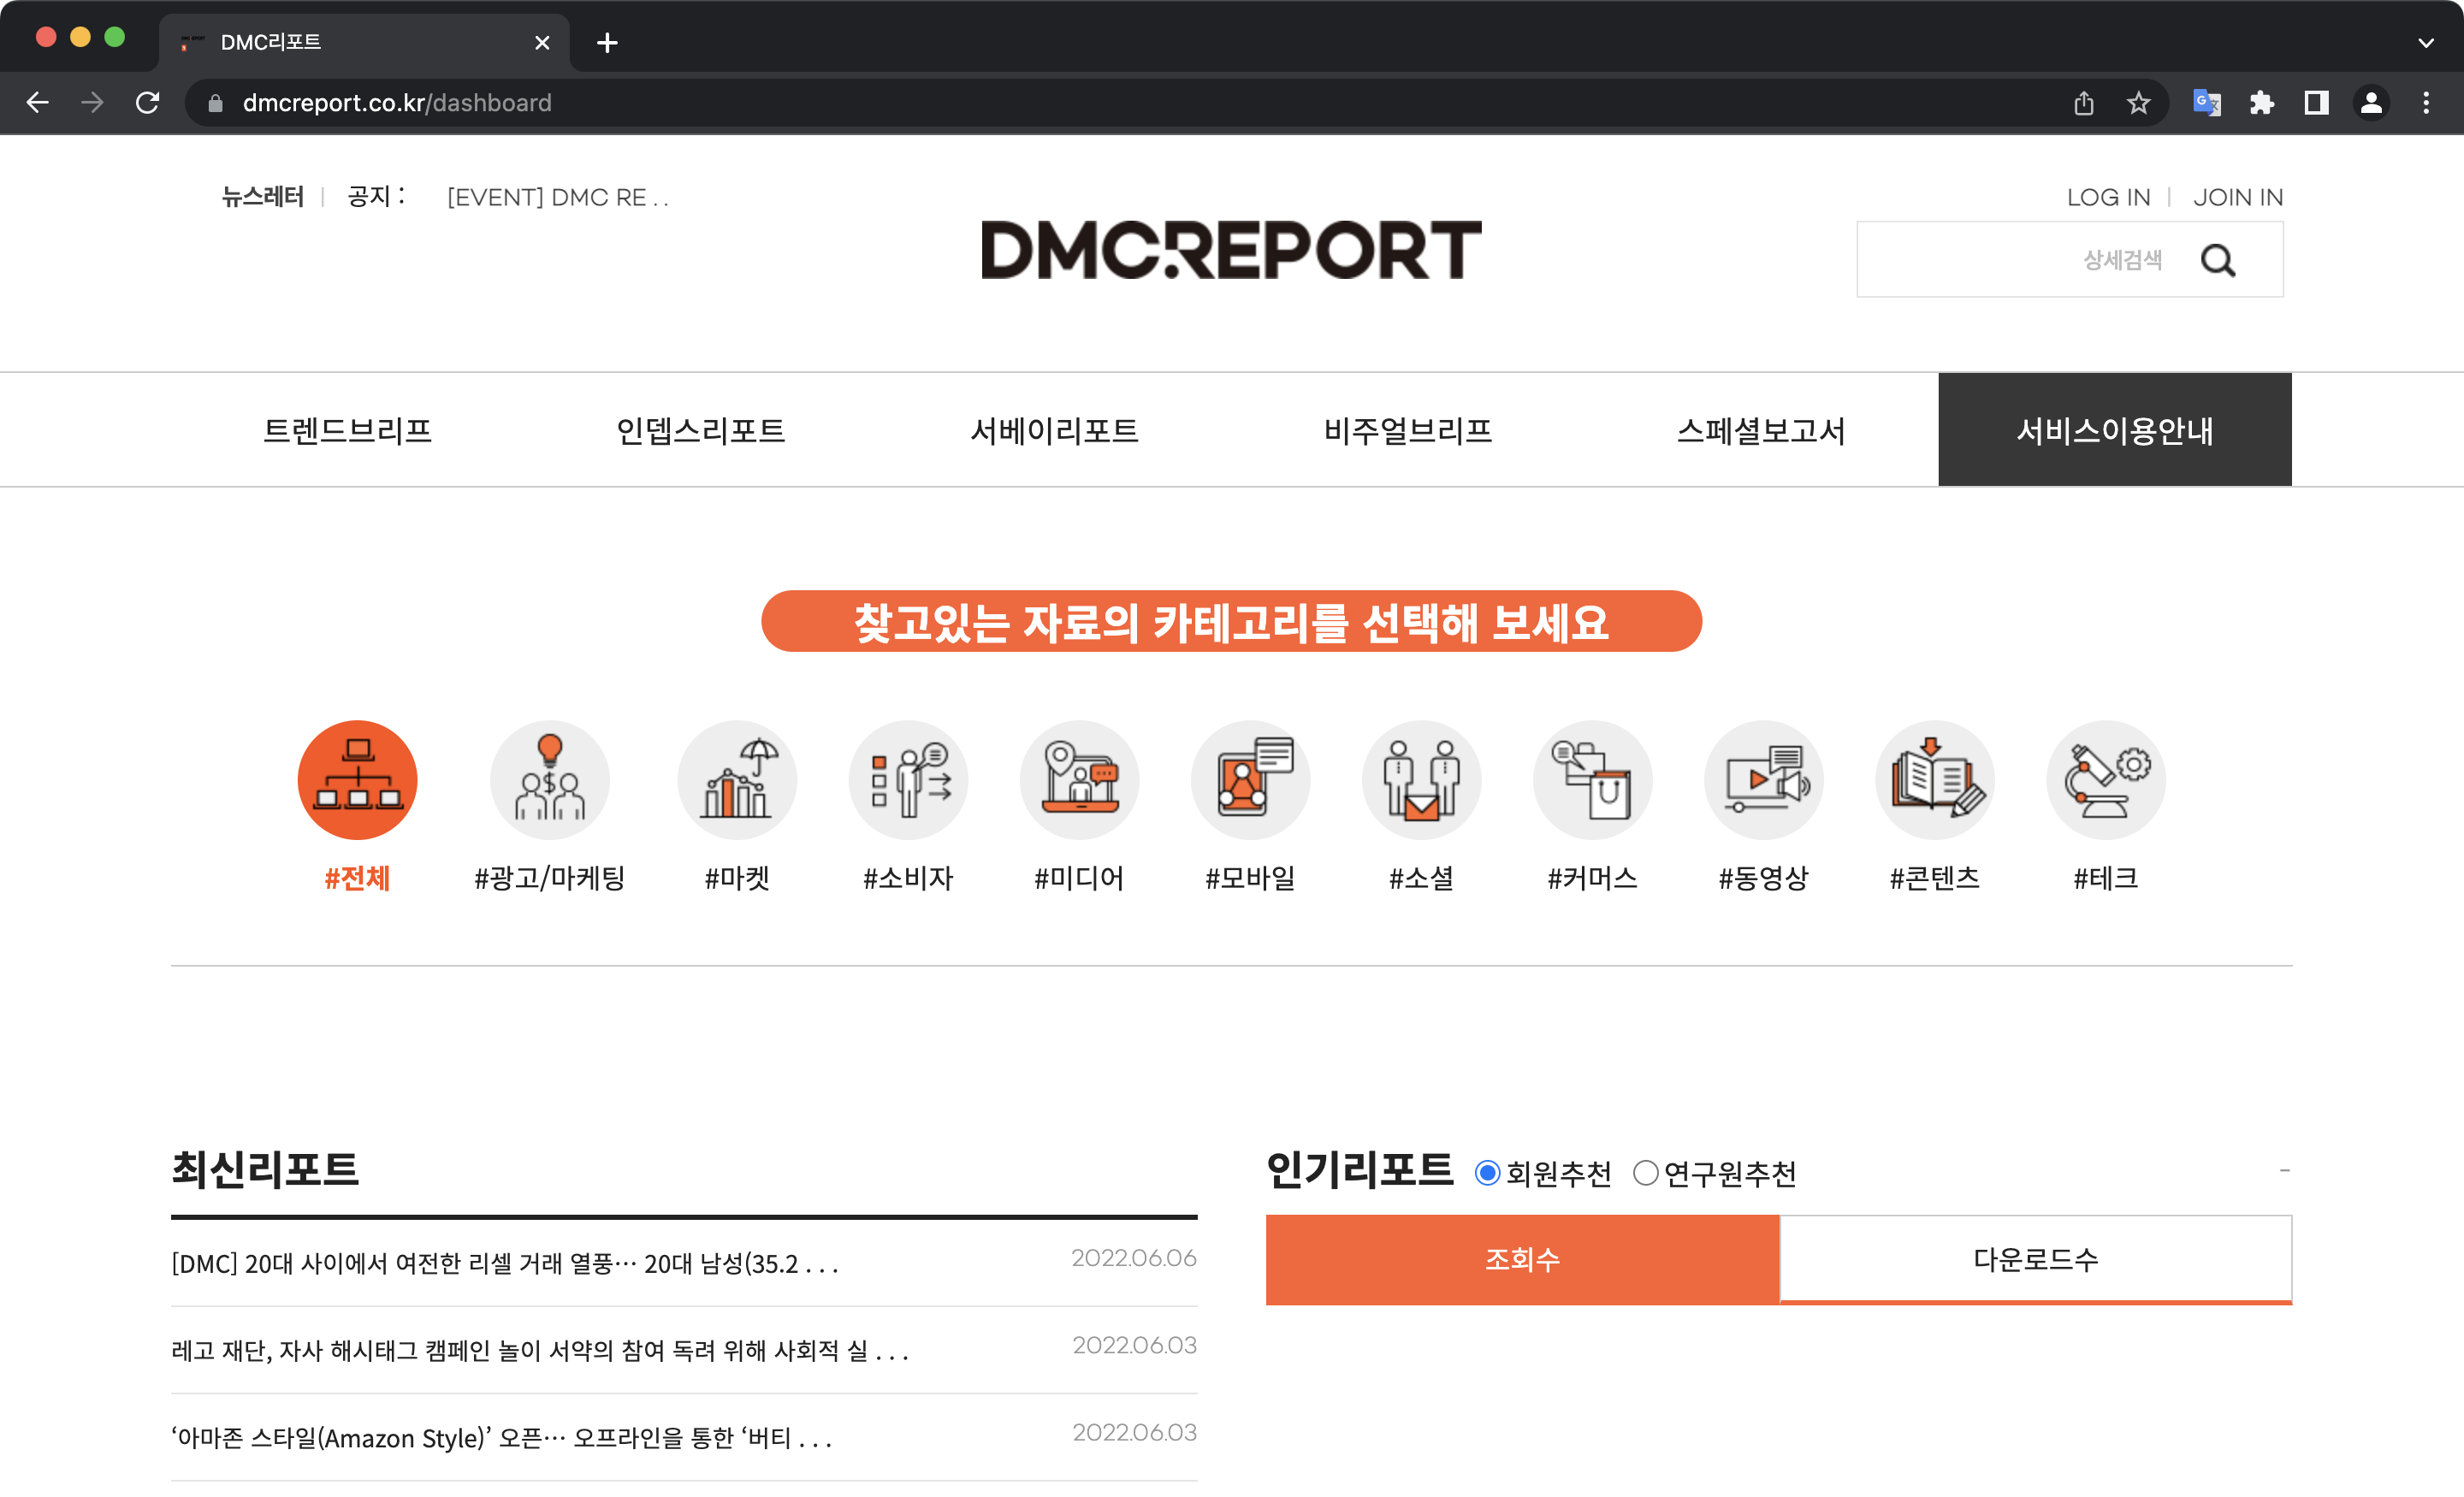This screenshot has width=2464, height=1497.
Task: Select the #커머스 category icon
Action: coord(1592,780)
